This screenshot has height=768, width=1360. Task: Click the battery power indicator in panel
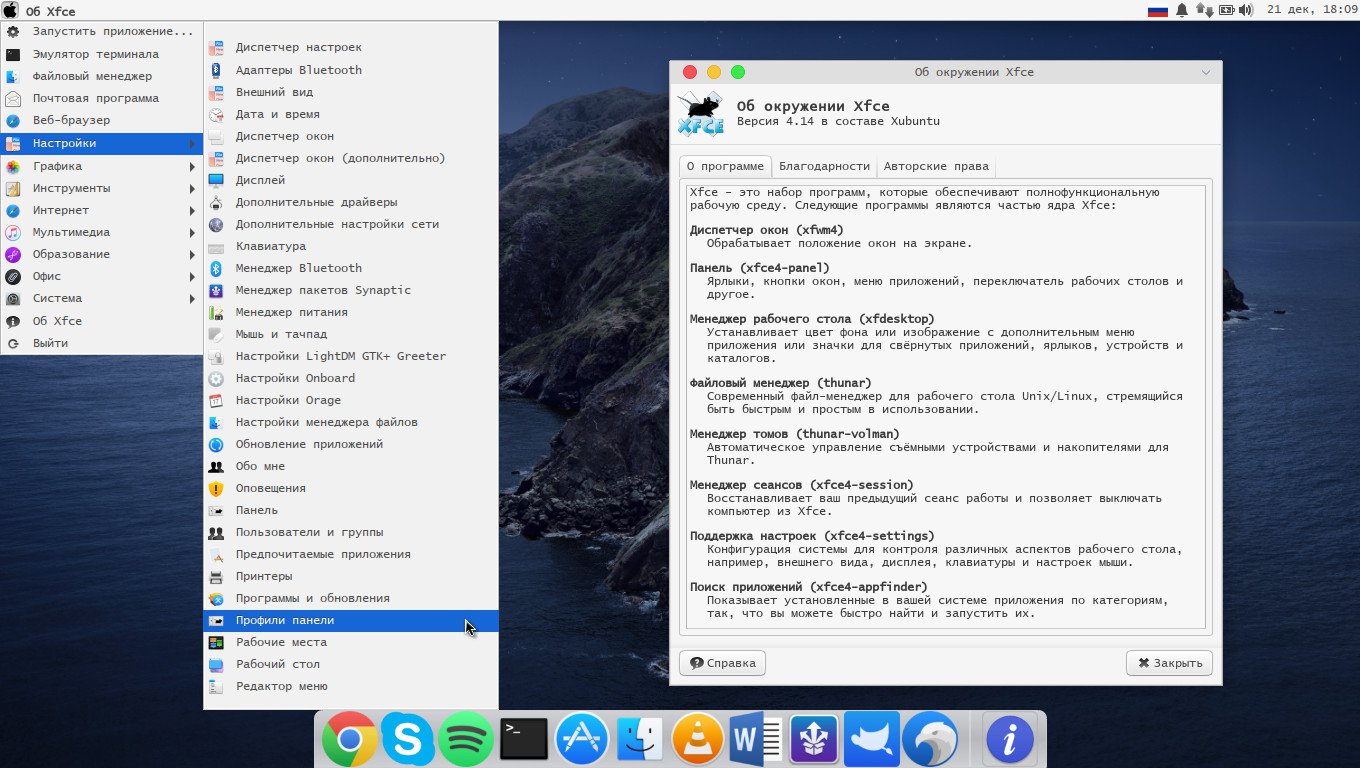click(1225, 10)
